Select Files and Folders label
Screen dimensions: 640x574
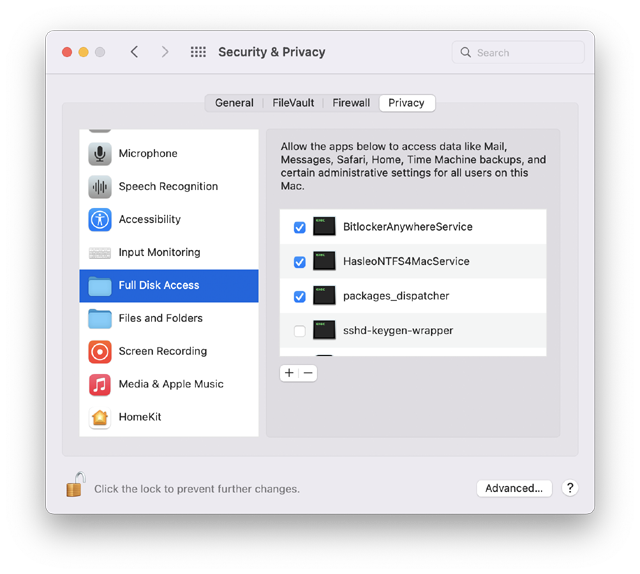(x=160, y=318)
